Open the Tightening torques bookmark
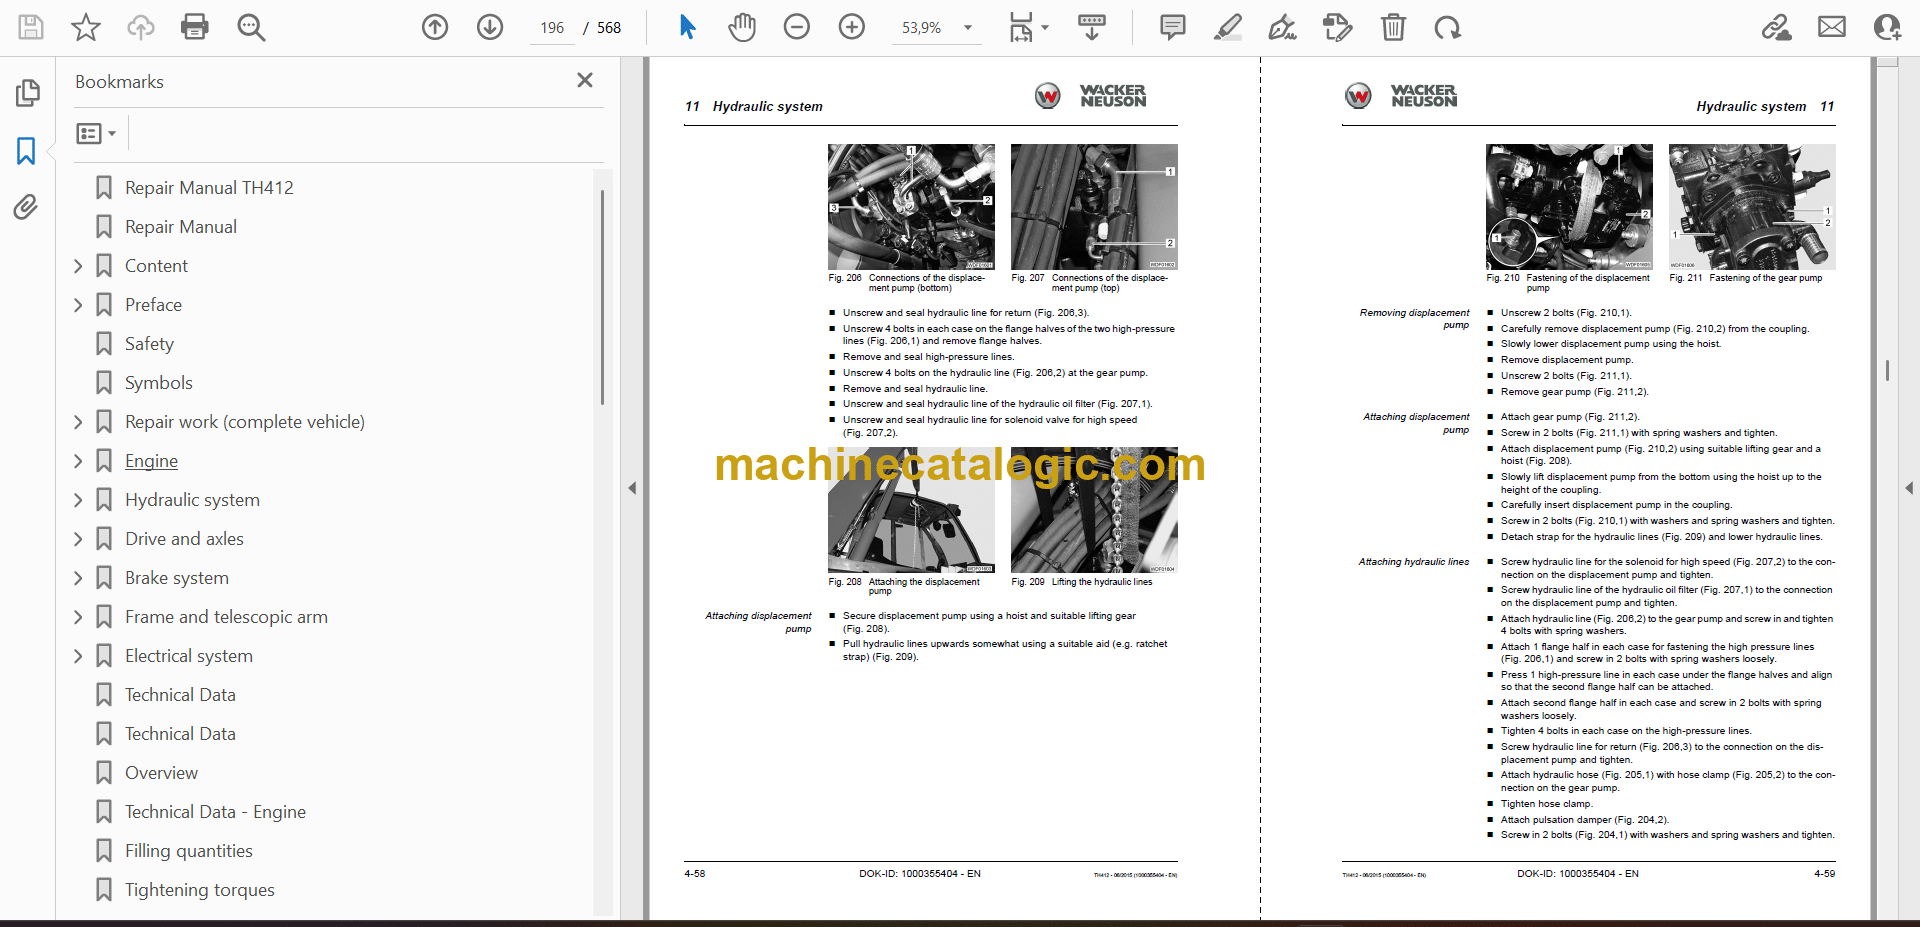The height and width of the screenshot is (927, 1920). click(199, 890)
